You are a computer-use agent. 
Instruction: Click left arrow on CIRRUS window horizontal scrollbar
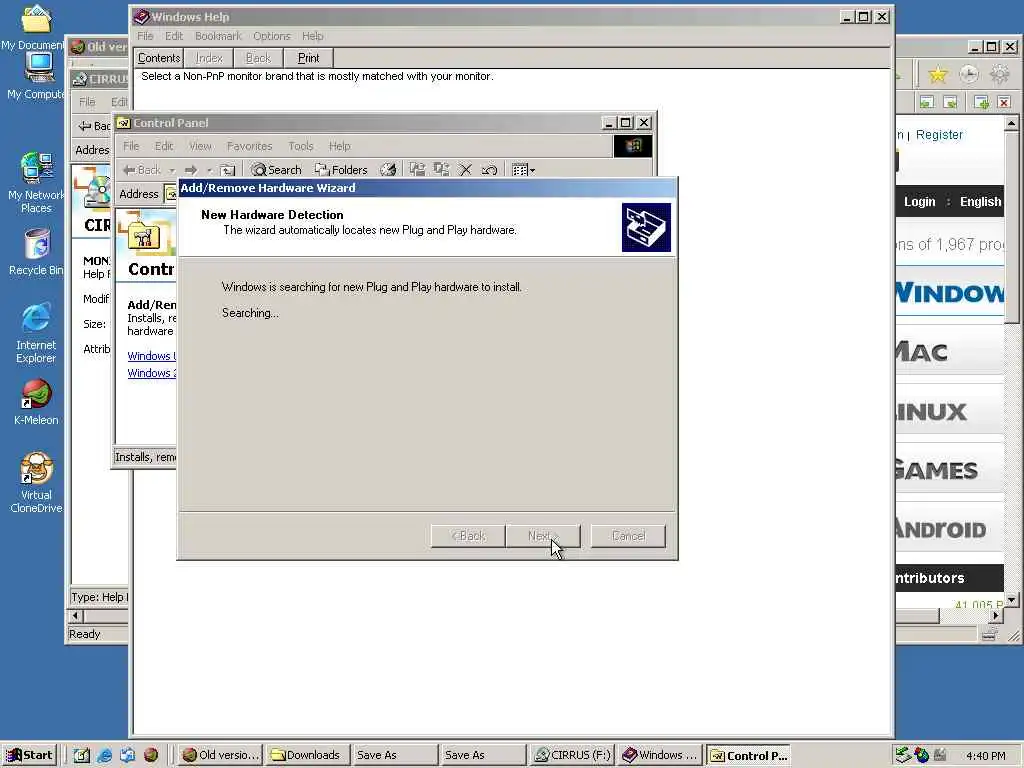(x=76, y=616)
